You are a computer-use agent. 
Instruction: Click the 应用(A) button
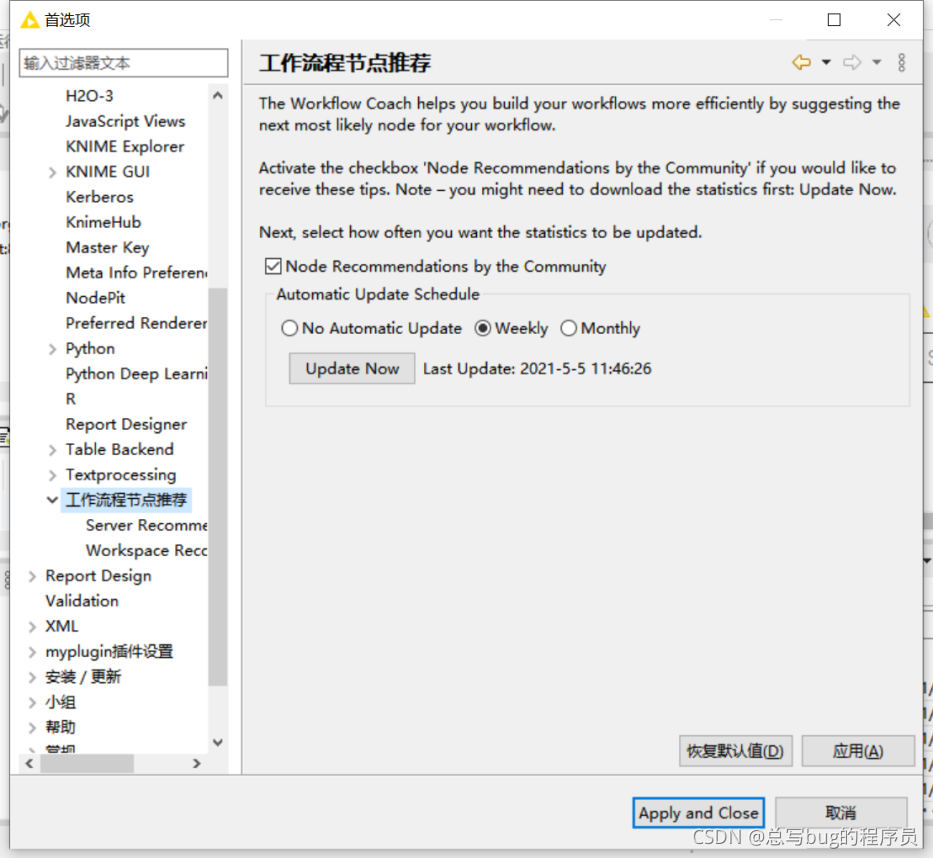[857, 751]
